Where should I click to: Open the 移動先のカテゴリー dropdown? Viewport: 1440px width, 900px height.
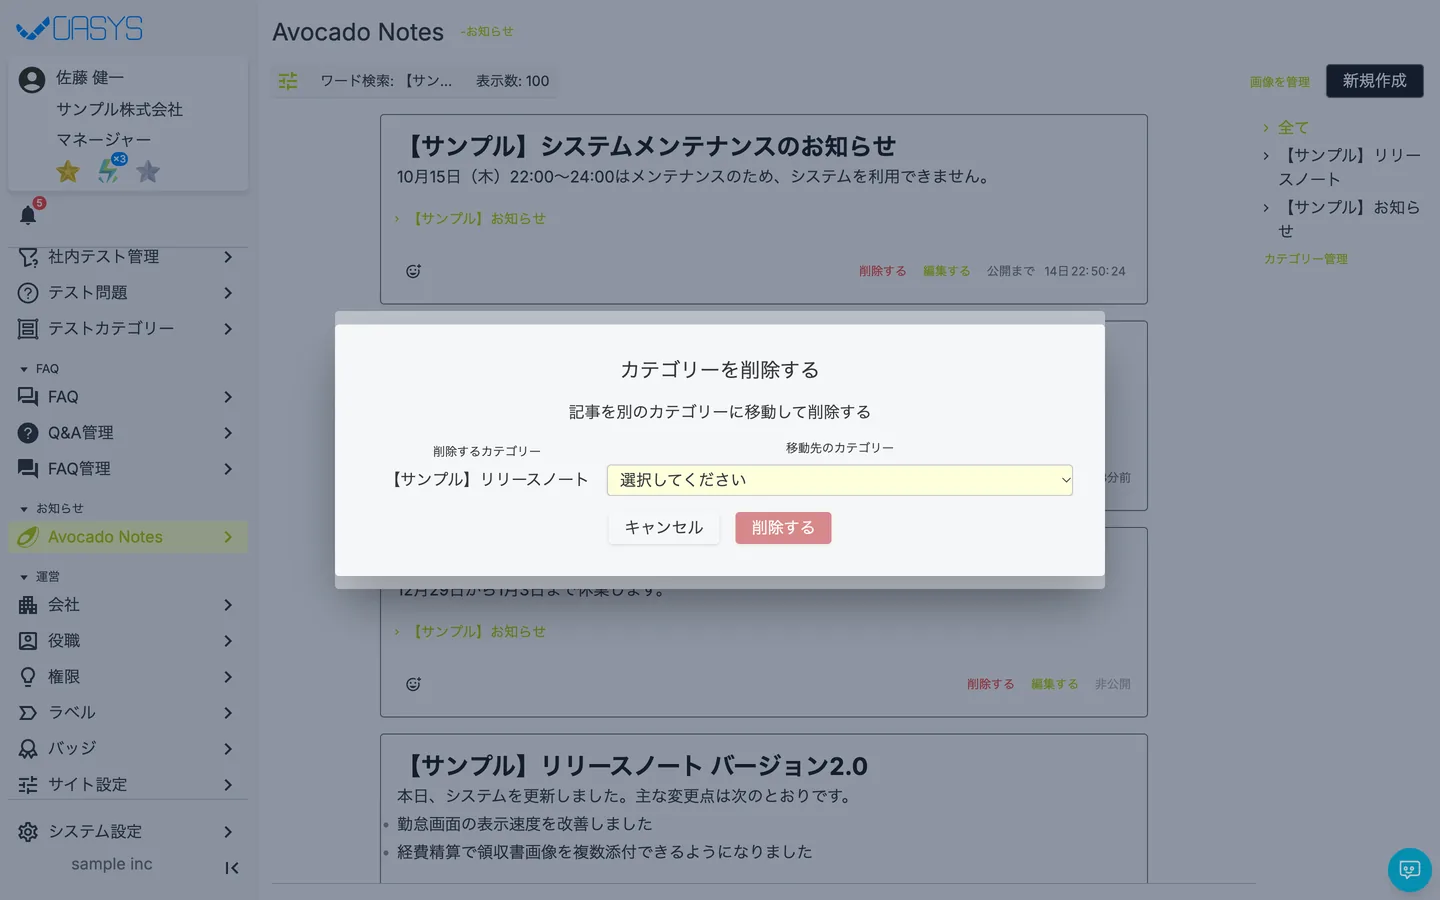click(x=840, y=480)
